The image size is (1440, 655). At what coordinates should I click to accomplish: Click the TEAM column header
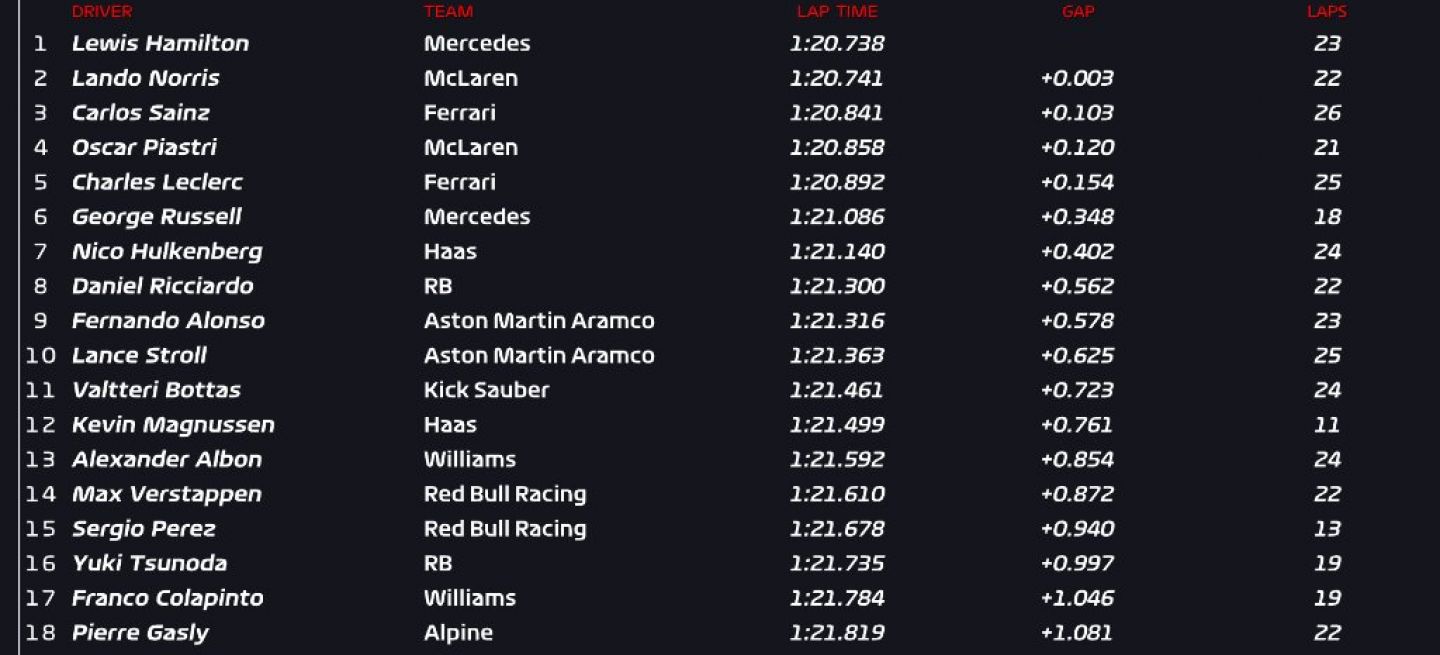click(x=448, y=12)
